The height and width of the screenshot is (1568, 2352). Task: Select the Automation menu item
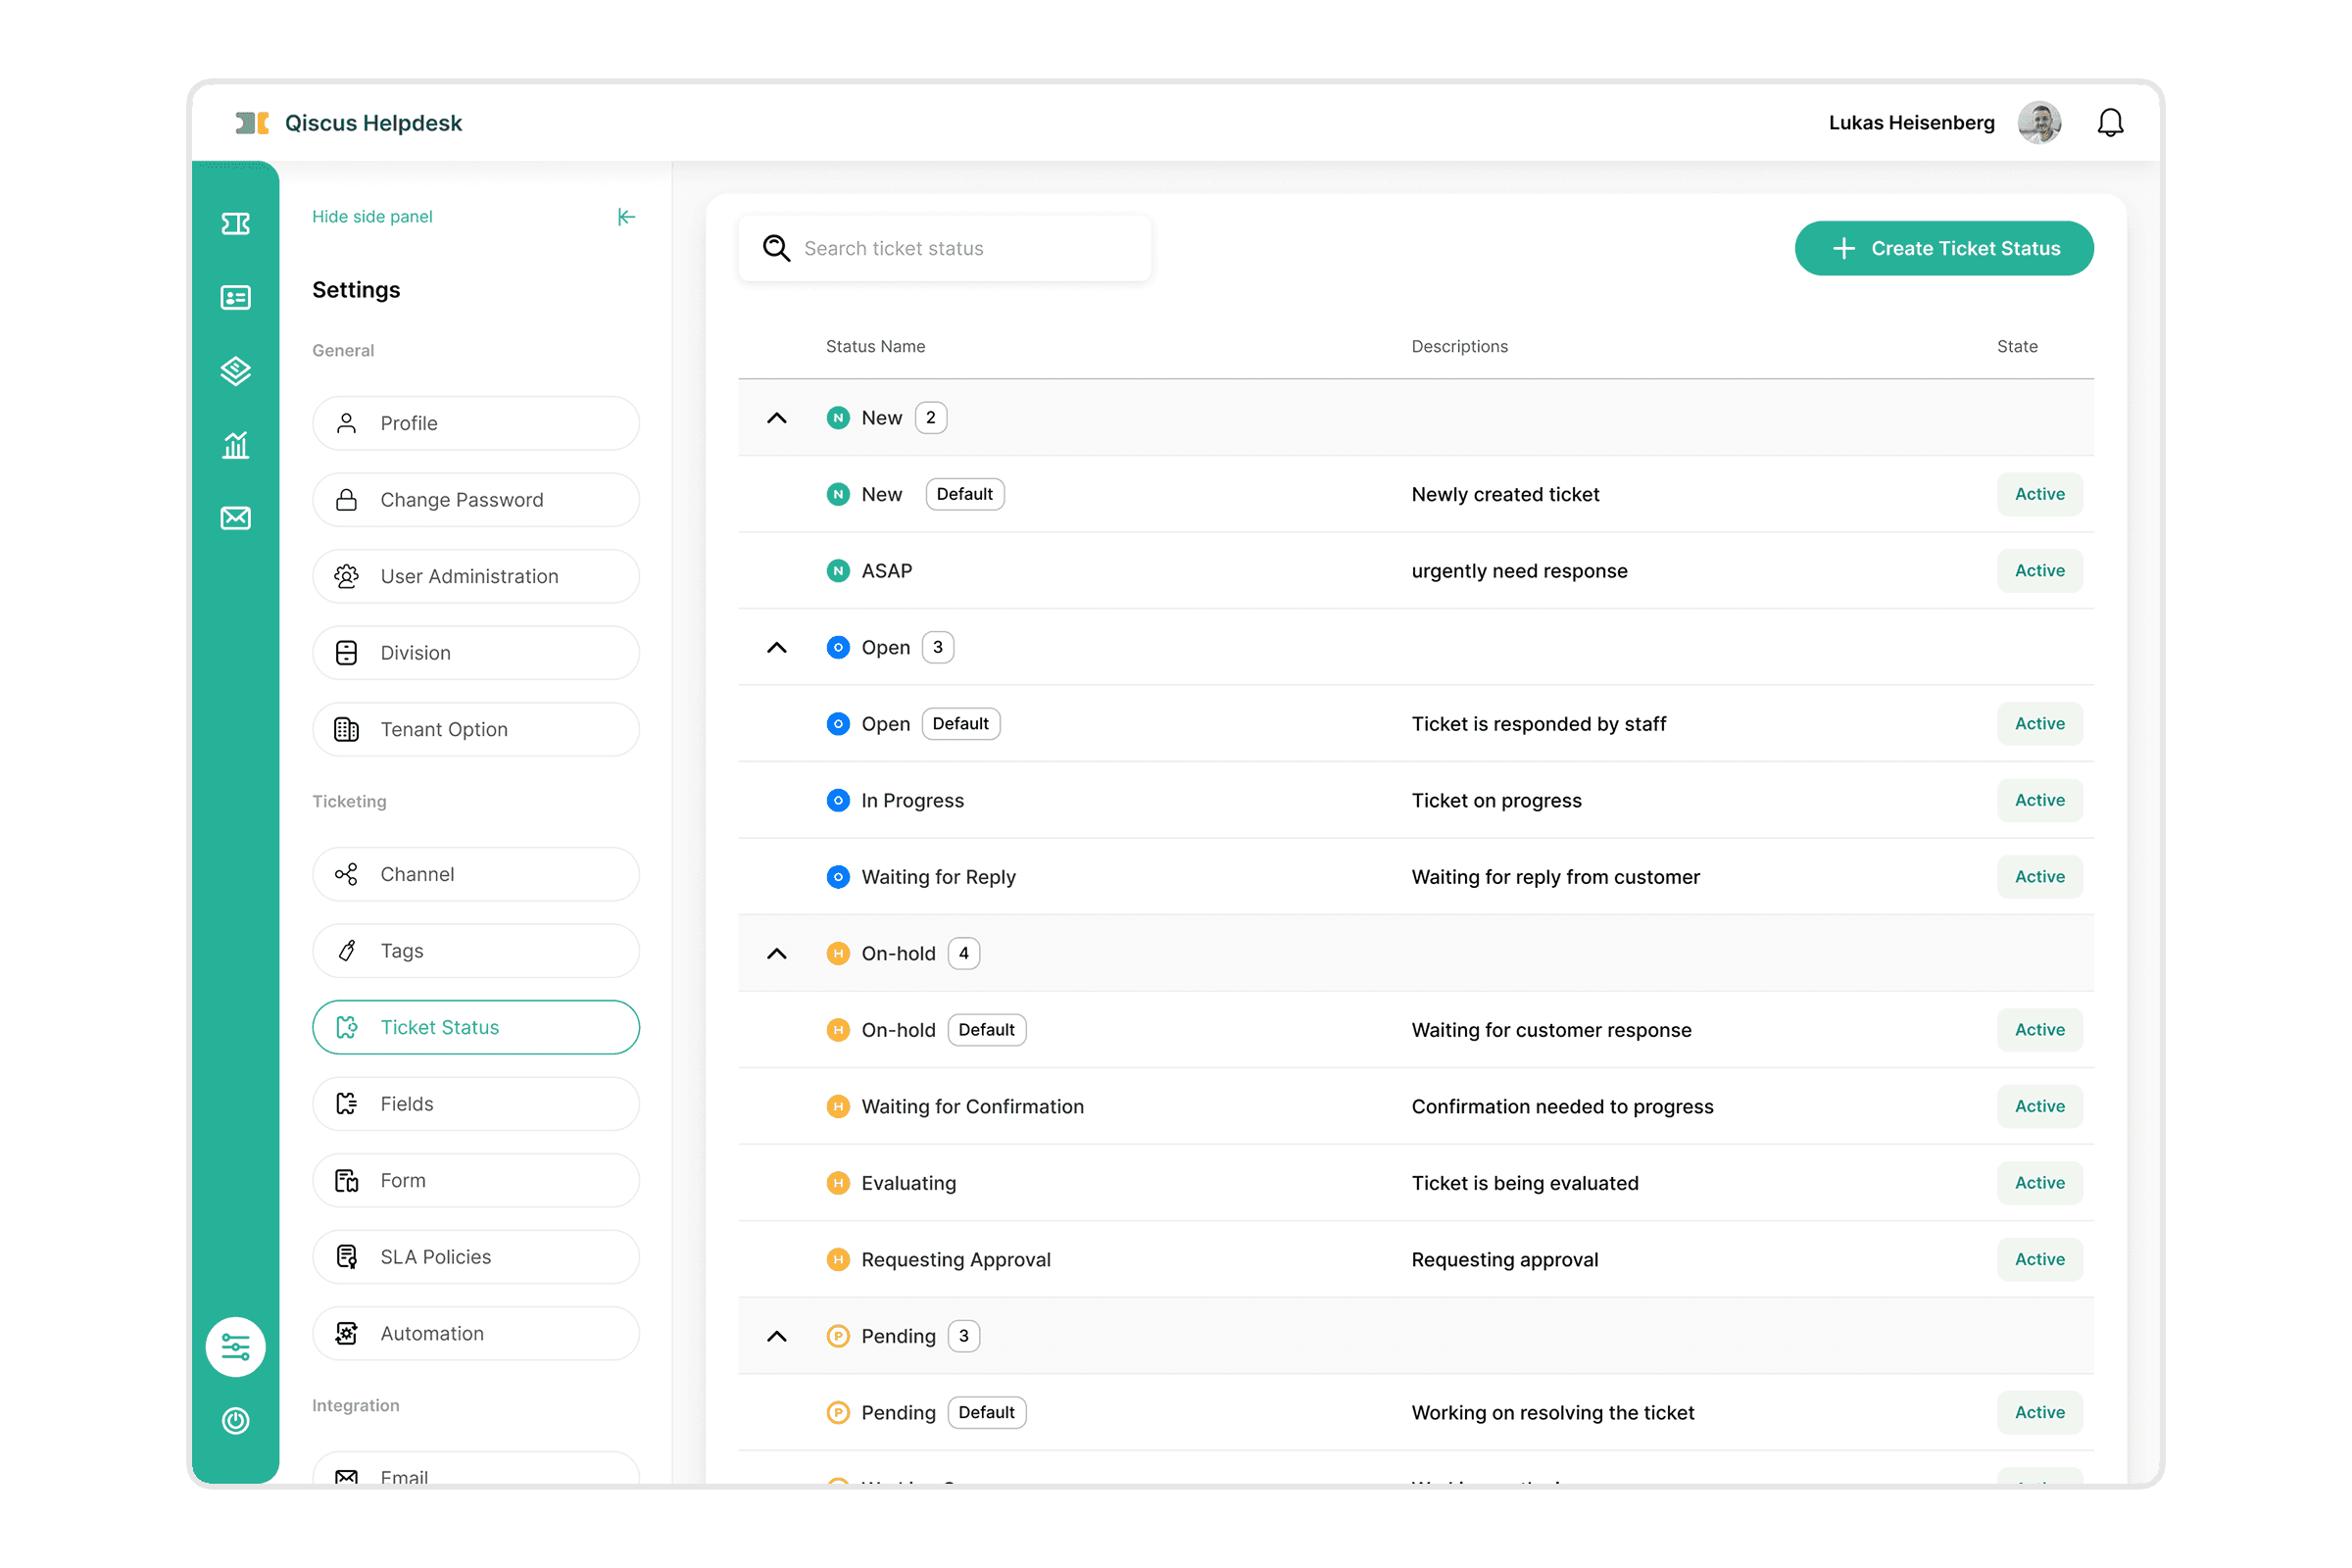pos(476,1334)
